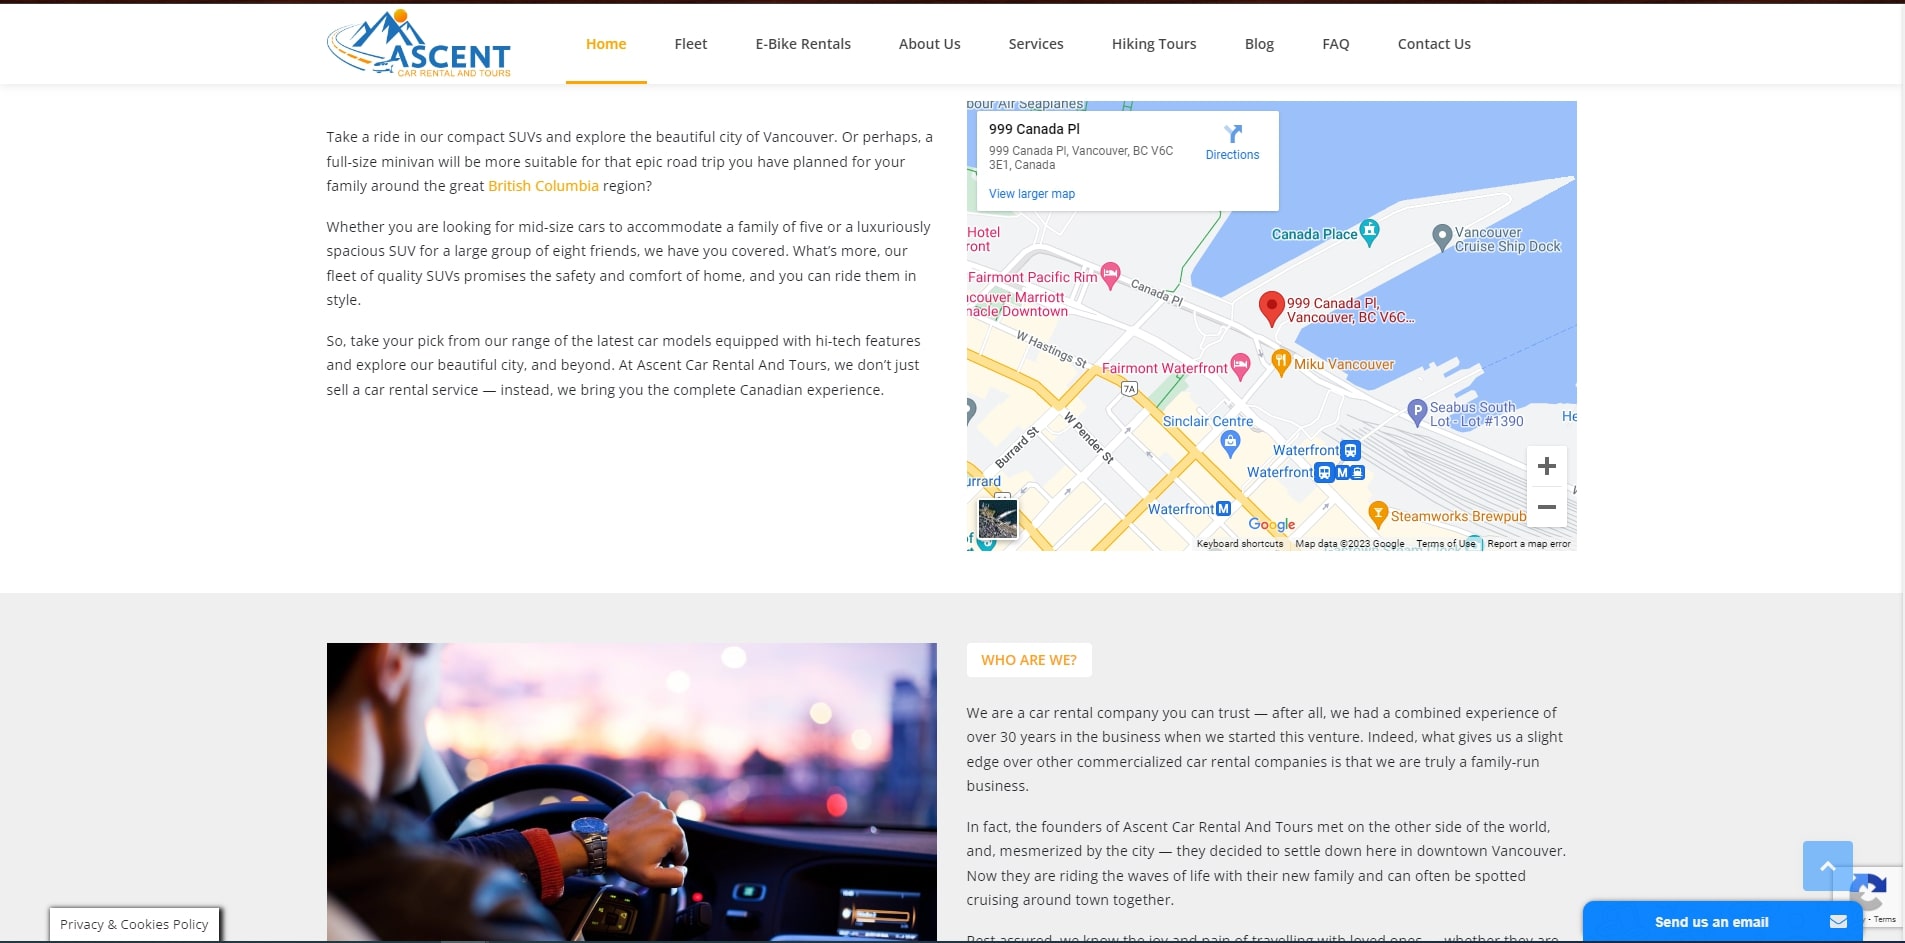This screenshot has width=1905, height=943.
Task: Zoom in the map with plus button
Action: (x=1546, y=466)
